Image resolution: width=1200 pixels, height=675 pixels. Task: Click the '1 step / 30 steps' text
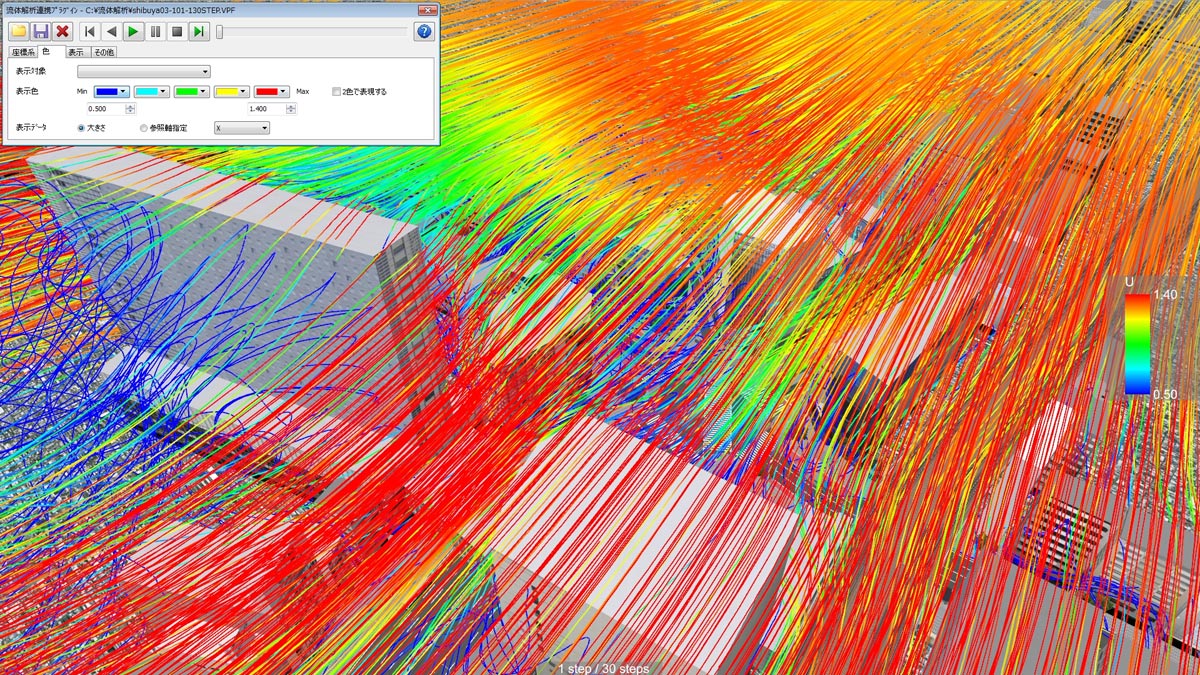click(603, 668)
